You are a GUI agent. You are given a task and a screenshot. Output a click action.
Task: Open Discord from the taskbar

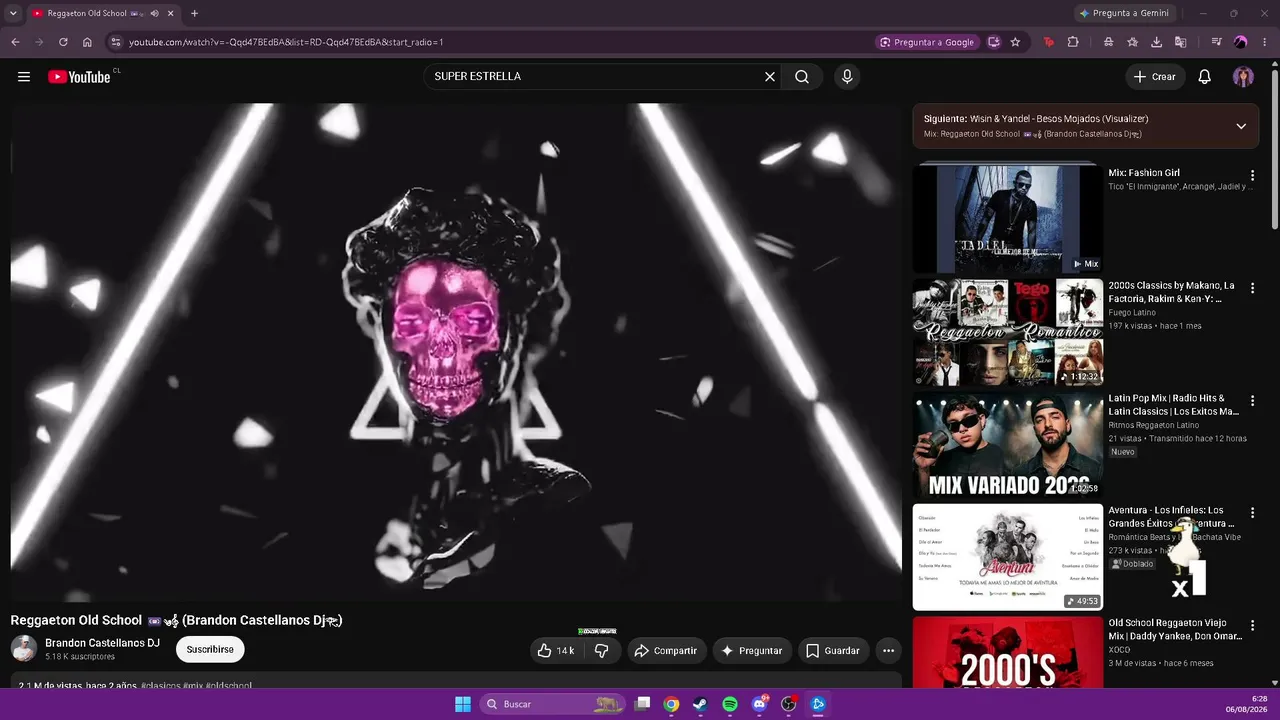pos(760,704)
